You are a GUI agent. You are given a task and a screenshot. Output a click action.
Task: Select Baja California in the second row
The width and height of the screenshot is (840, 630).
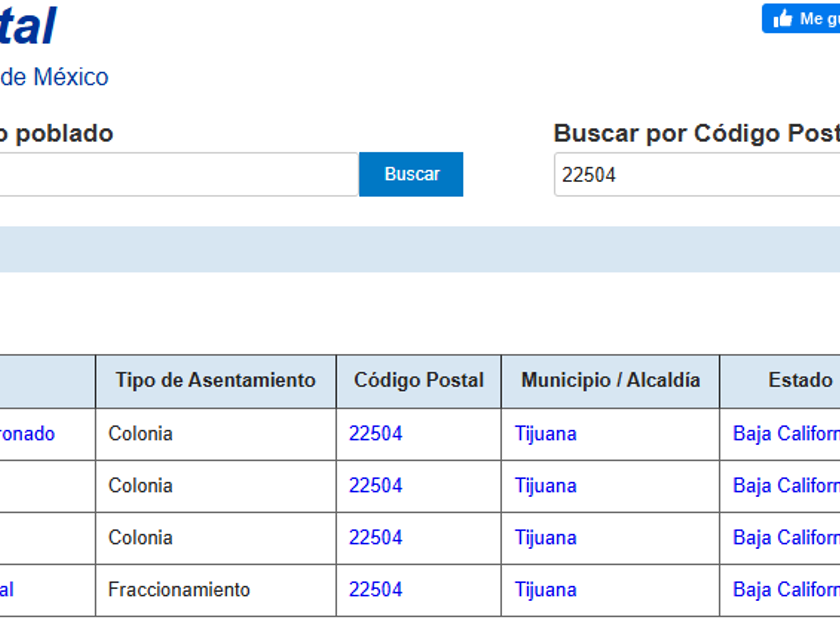786,486
